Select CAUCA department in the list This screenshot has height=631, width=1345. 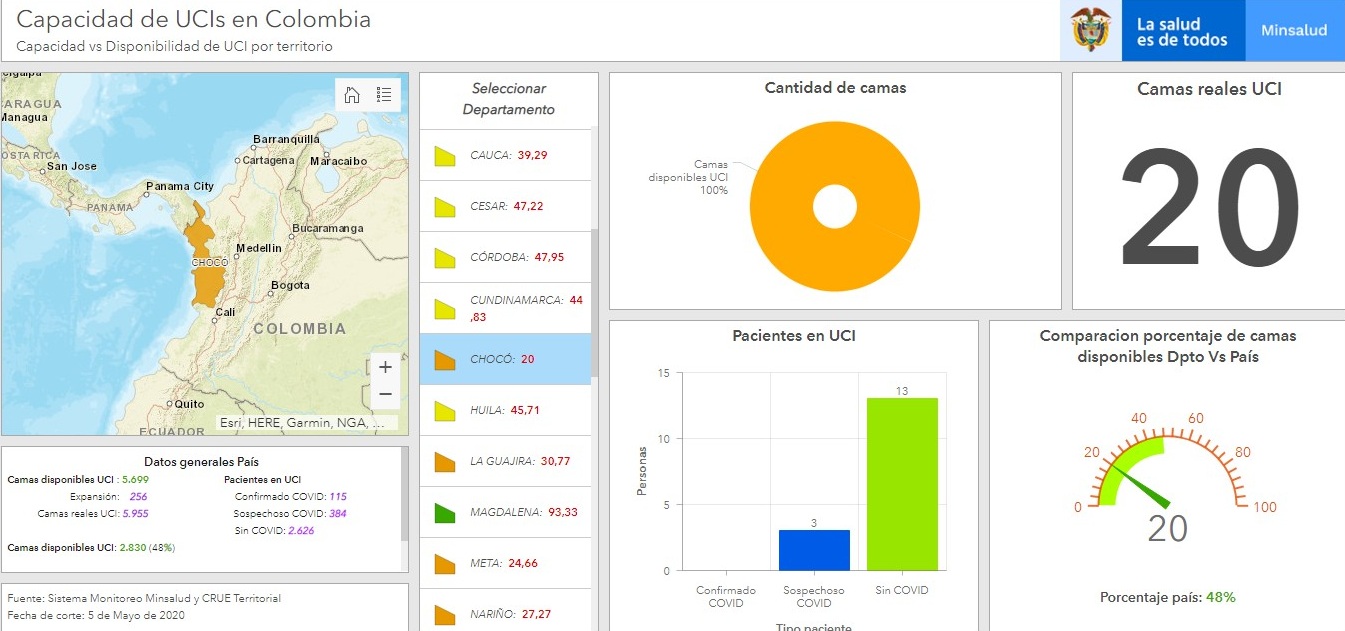505,155
